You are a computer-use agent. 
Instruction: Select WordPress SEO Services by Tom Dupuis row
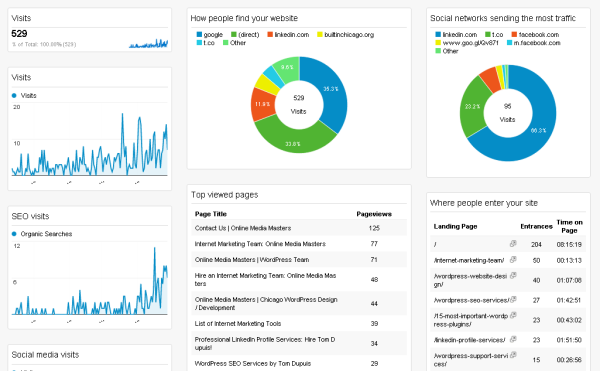point(299,363)
